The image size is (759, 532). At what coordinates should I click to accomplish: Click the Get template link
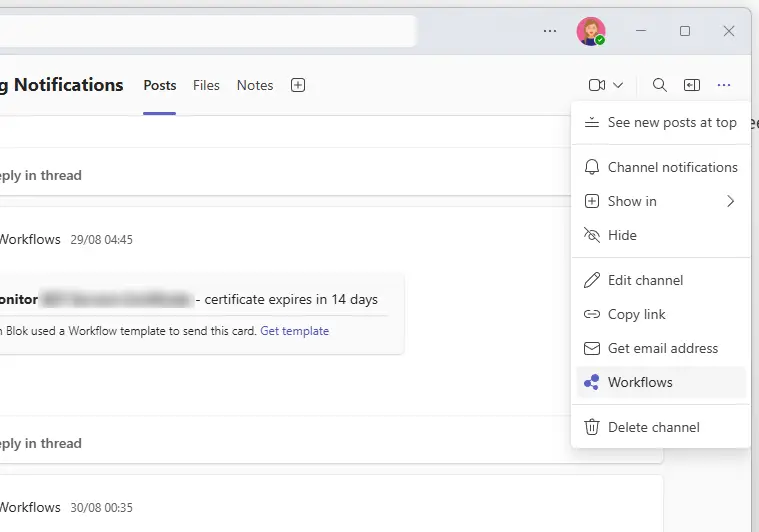click(x=294, y=331)
